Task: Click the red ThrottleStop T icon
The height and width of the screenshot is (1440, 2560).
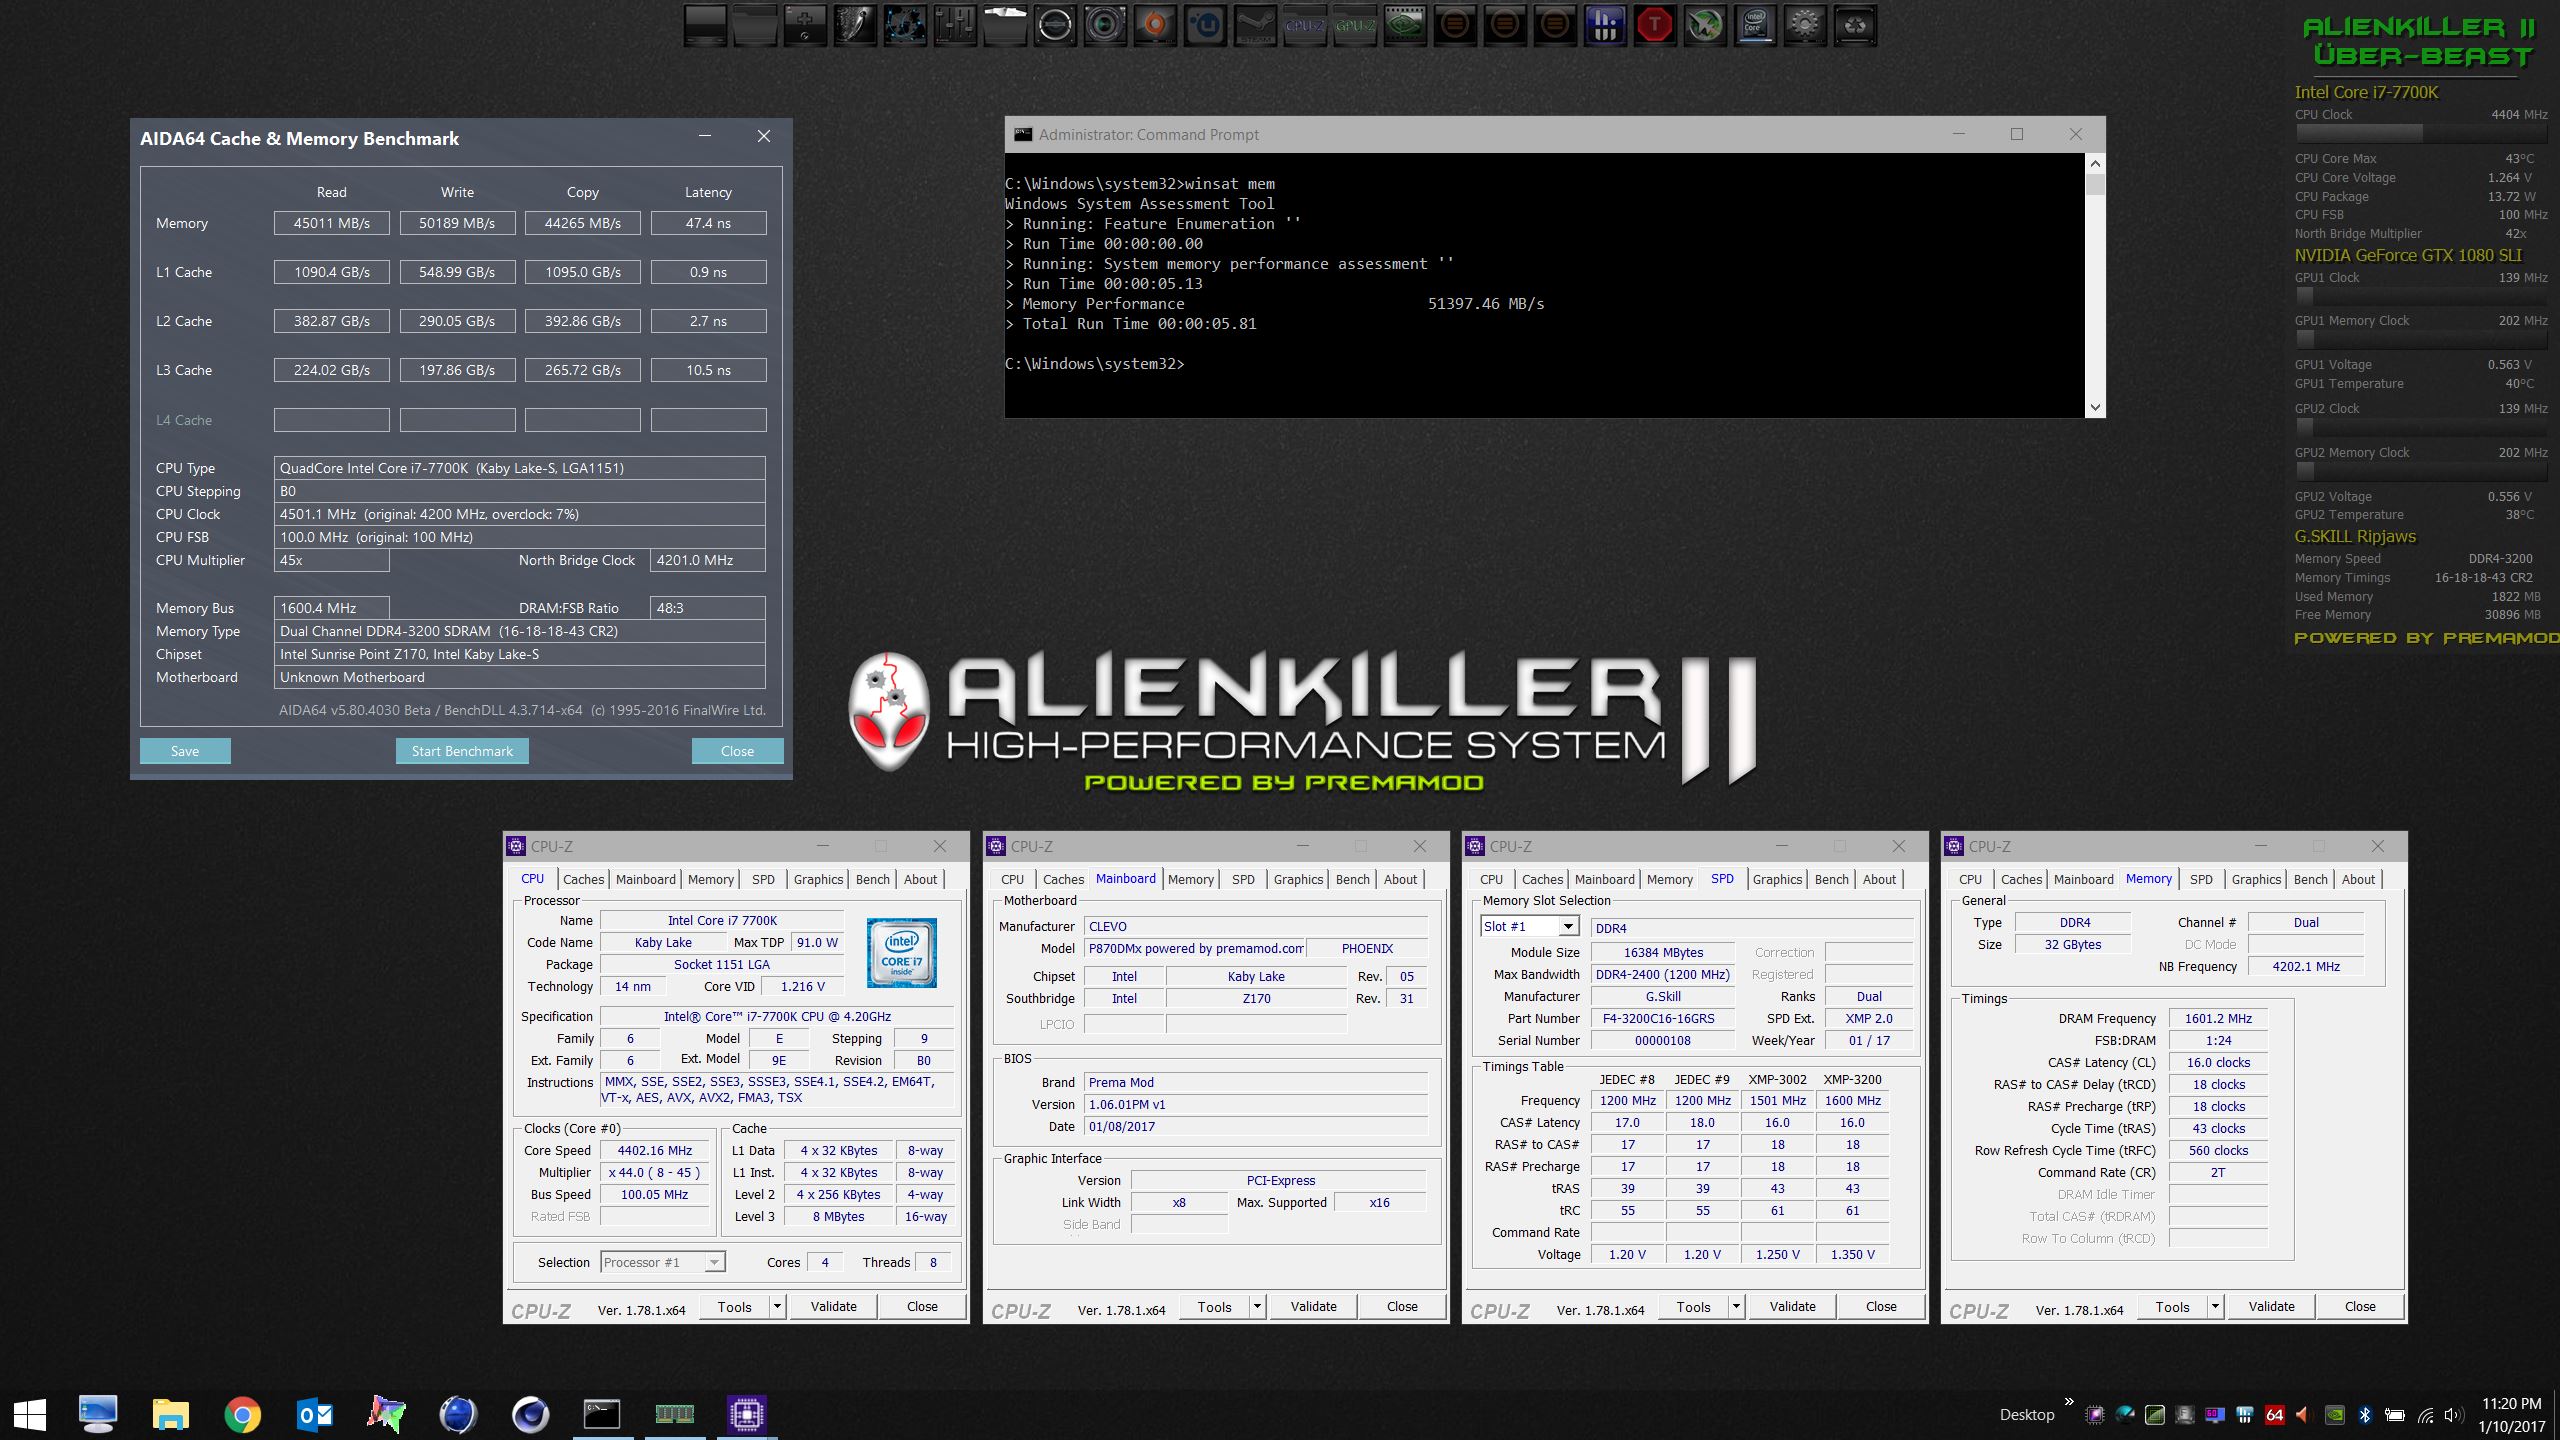Action: pyautogui.click(x=1655, y=26)
